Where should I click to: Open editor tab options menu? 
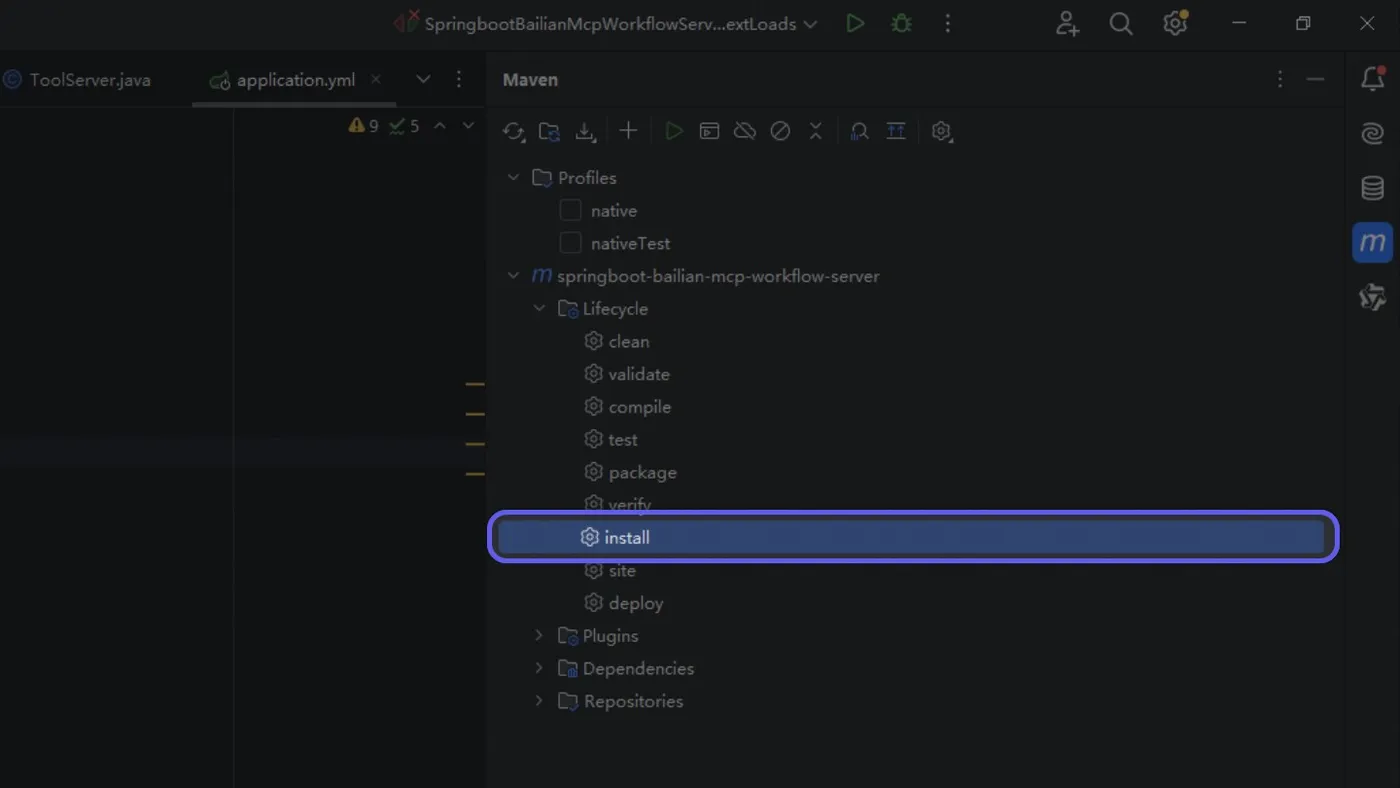coord(459,79)
